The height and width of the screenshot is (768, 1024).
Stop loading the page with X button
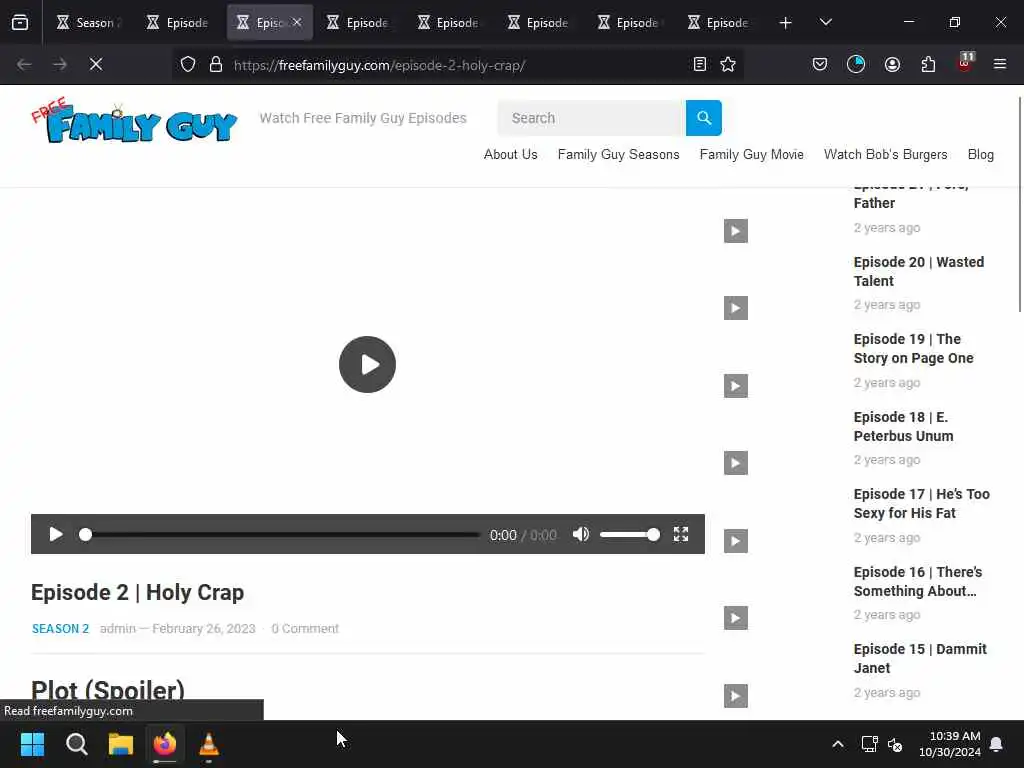[x=96, y=64]
